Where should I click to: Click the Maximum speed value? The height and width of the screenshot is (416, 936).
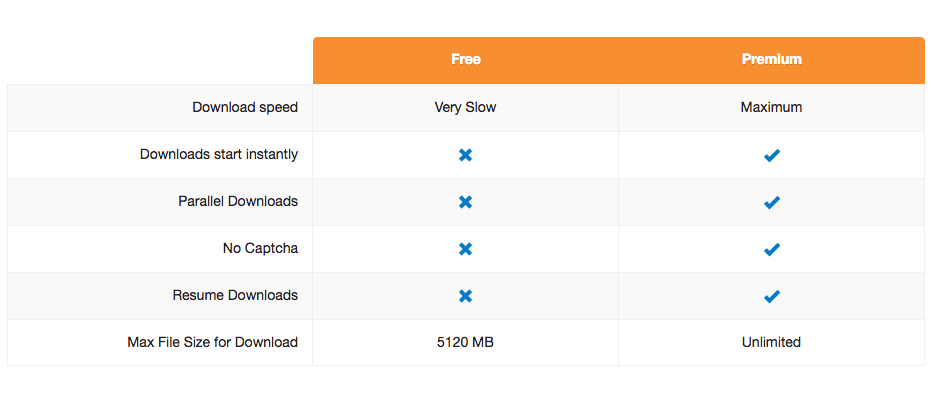click(x=771, y=108)
